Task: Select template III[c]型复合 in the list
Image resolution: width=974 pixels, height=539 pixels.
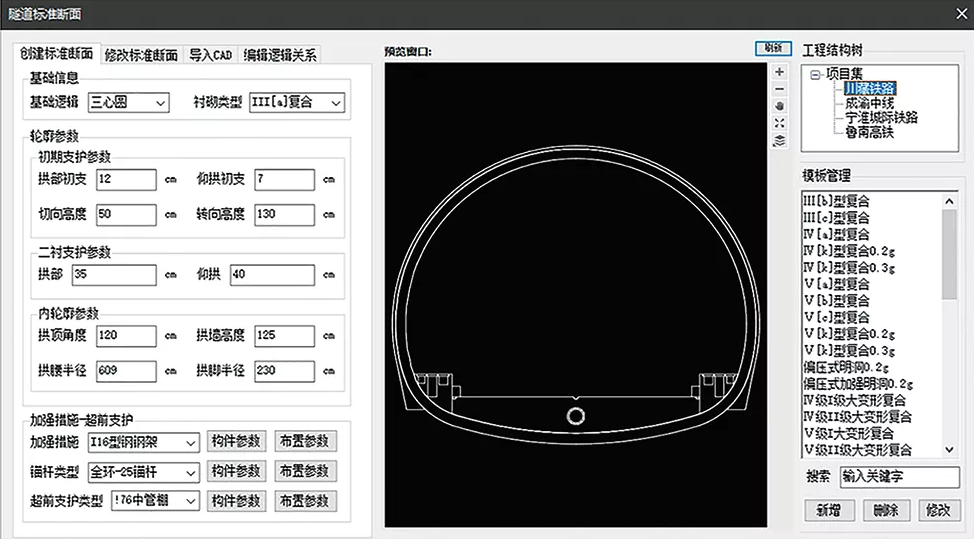Action: click(x=836, y=218)
